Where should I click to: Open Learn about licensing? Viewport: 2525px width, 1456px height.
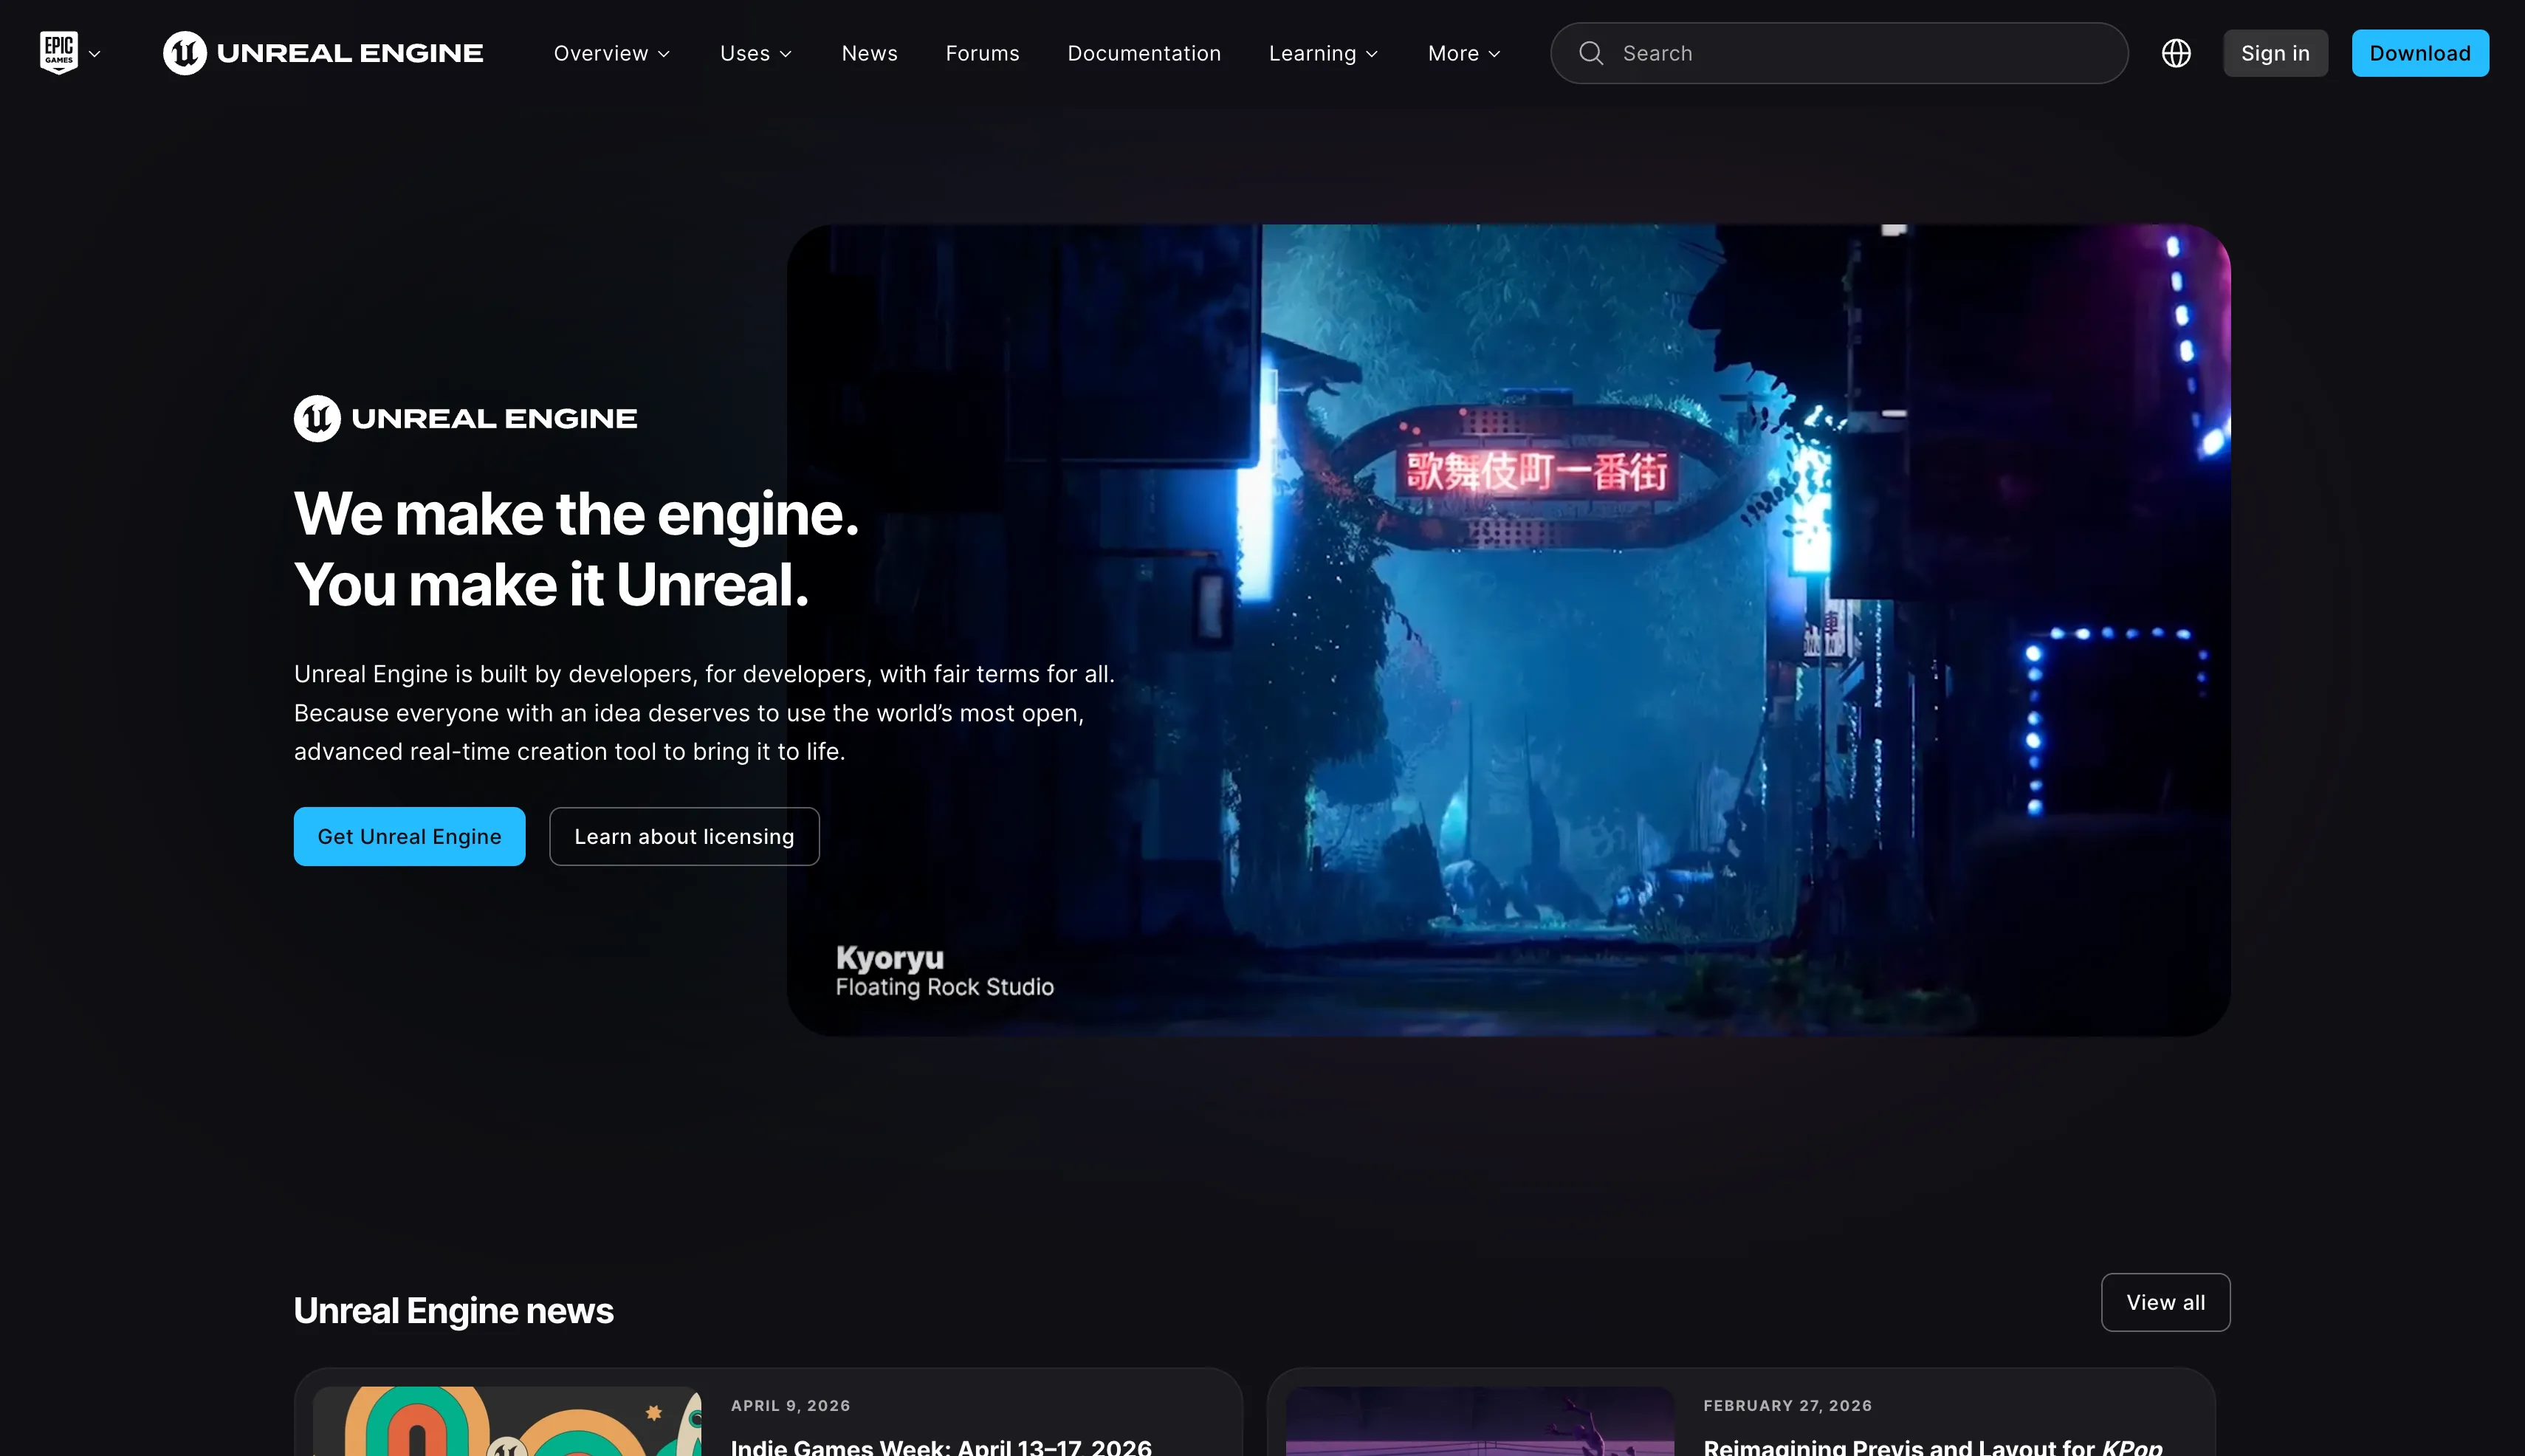tap(684, 836)
